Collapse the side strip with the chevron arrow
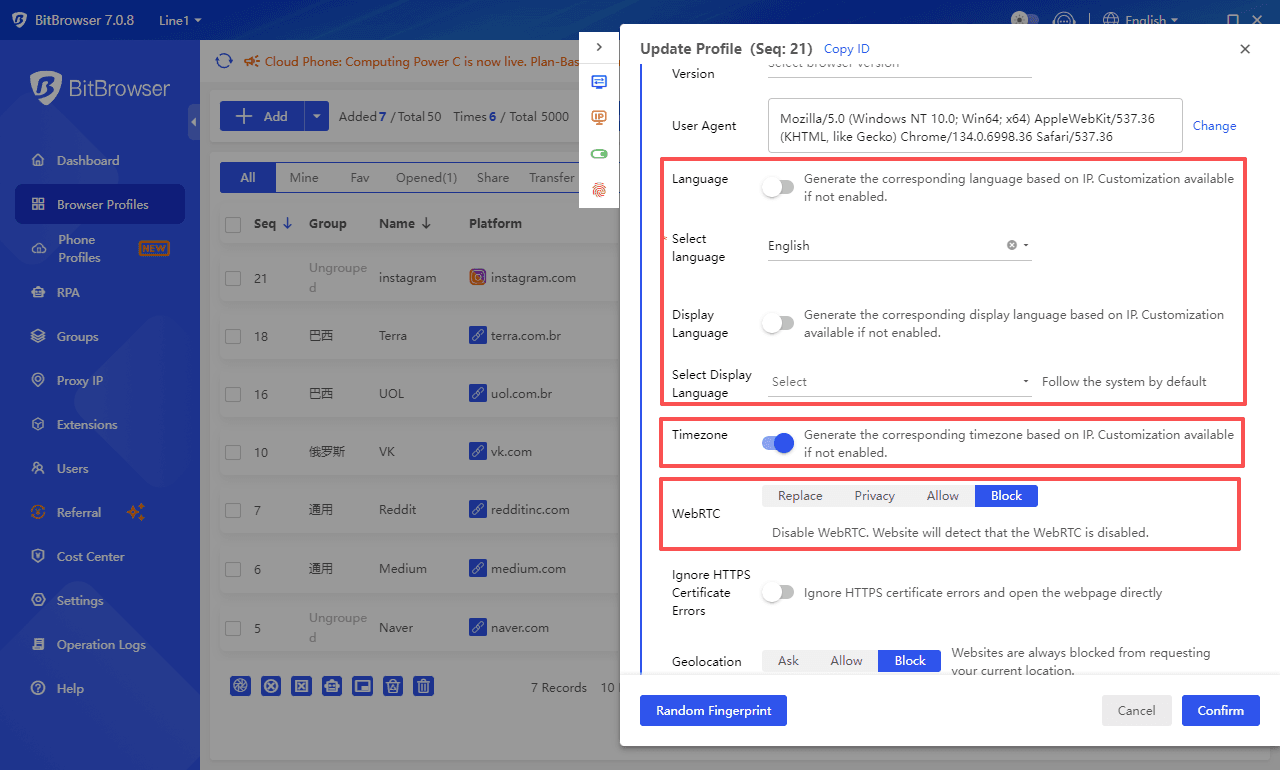Image resolution: width=1280 pixels, height=770 pixels. [x=599, y=47]
